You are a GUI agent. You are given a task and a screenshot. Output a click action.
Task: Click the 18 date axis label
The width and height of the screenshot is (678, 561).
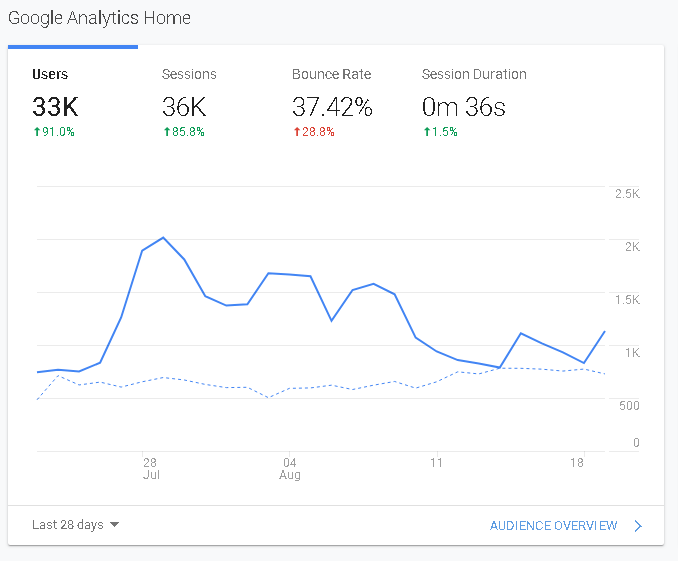(x=577, y=463)
